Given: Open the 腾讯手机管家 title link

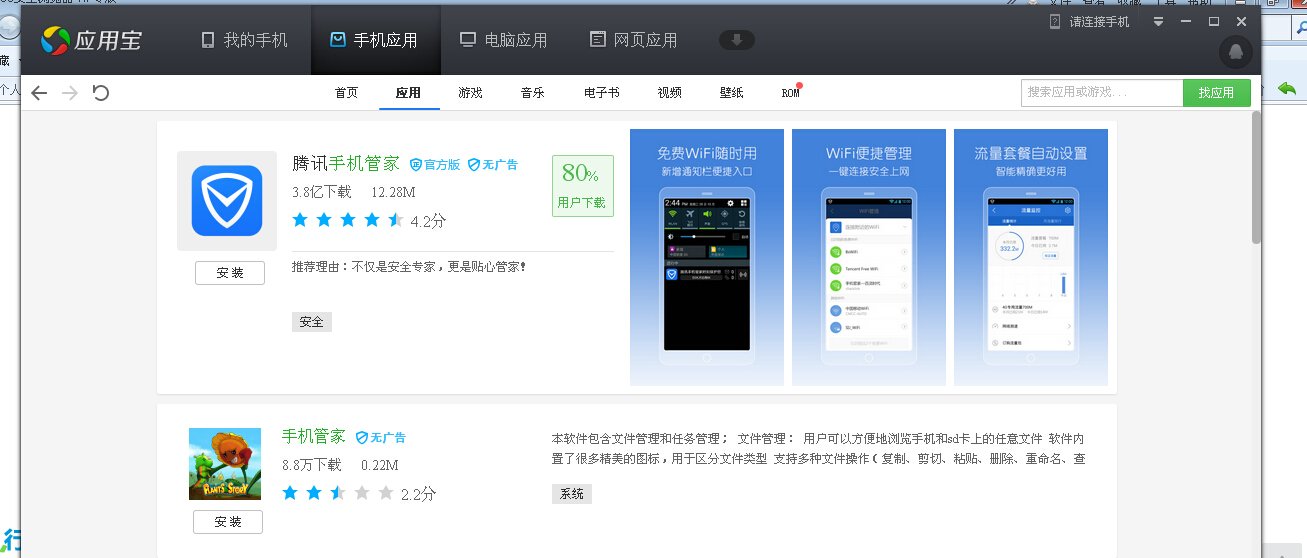Looking at the screenshot, I should coord(346,163).
